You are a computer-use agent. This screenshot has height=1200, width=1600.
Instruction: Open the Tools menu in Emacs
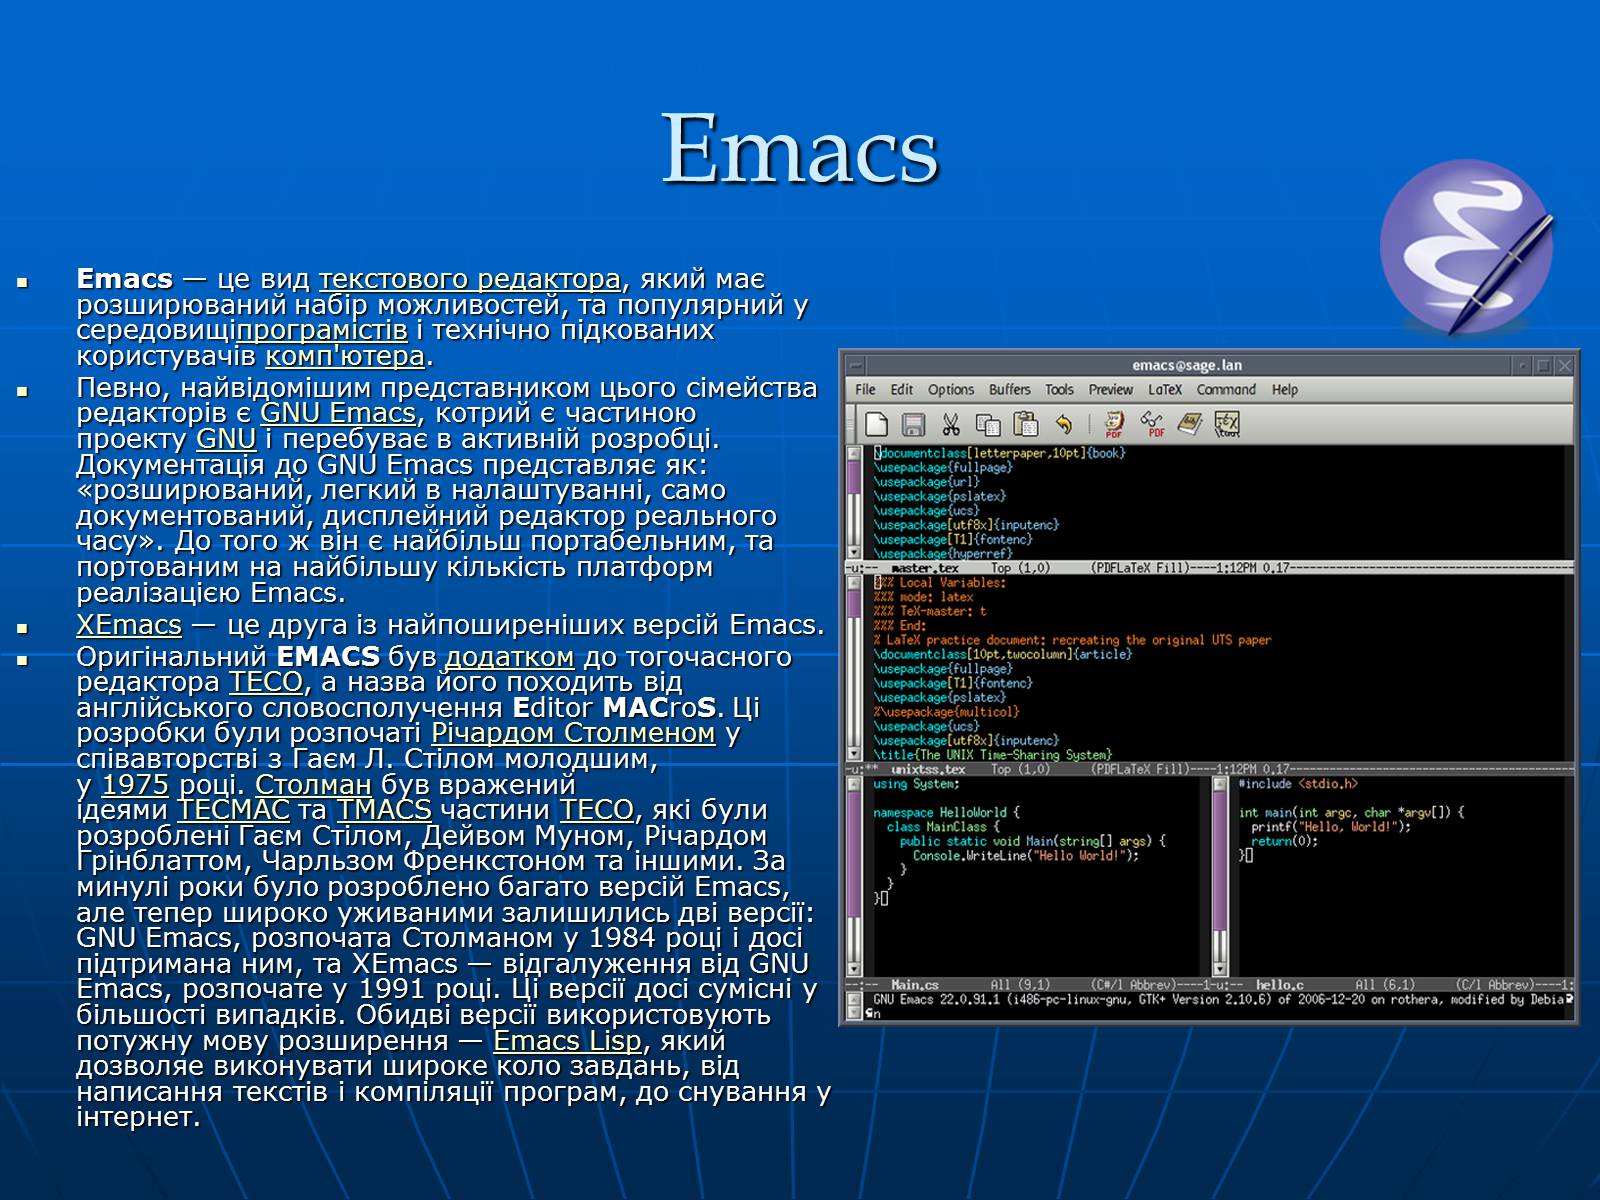coord(1059,390)
